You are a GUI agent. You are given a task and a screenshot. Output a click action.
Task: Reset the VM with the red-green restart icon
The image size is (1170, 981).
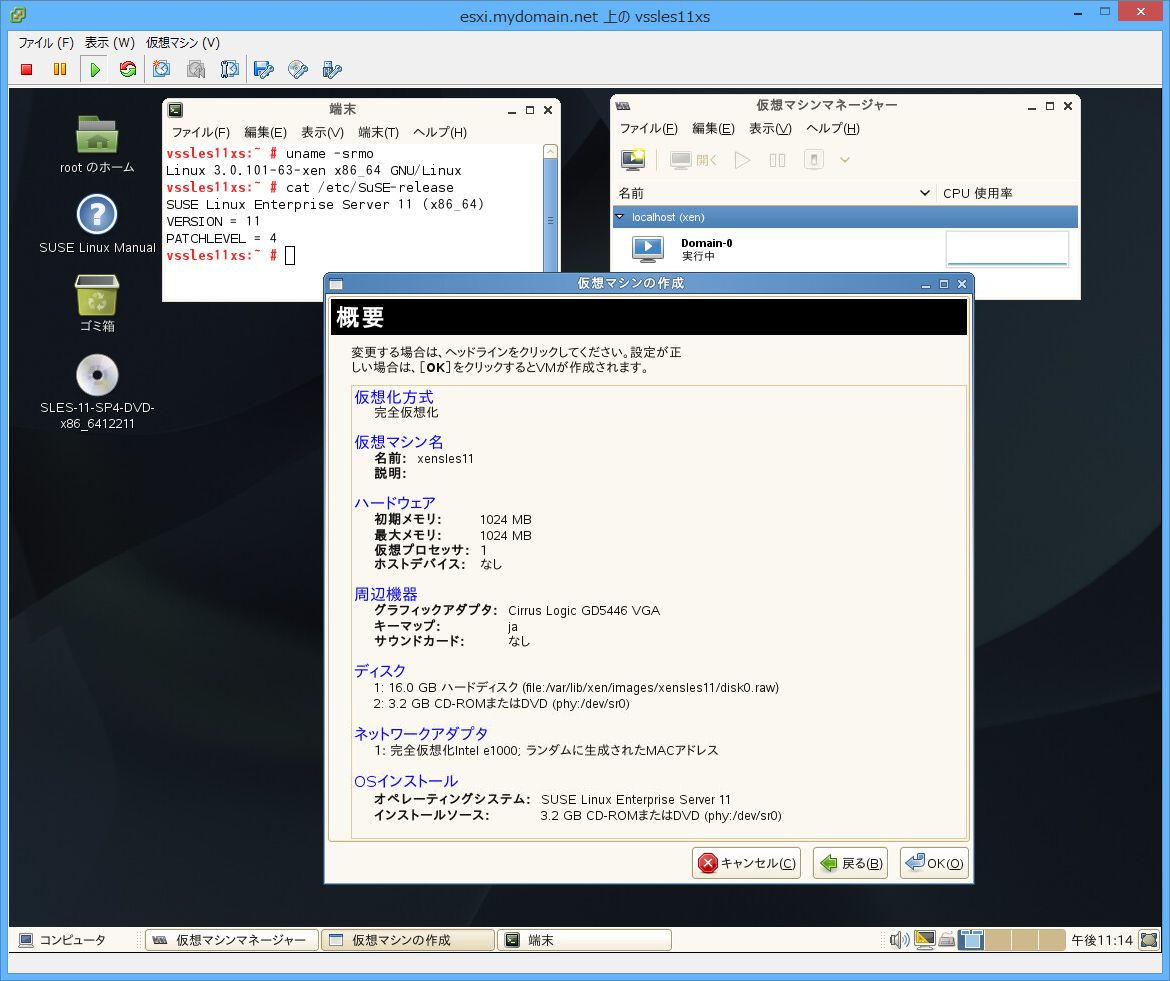[128, 69]
